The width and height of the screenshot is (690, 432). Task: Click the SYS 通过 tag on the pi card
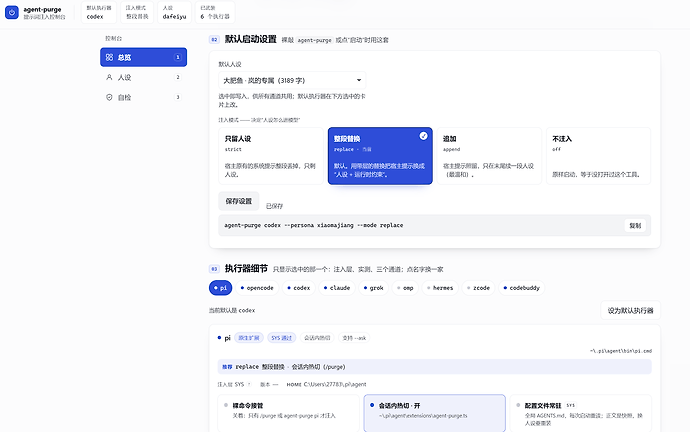(282, 337)
